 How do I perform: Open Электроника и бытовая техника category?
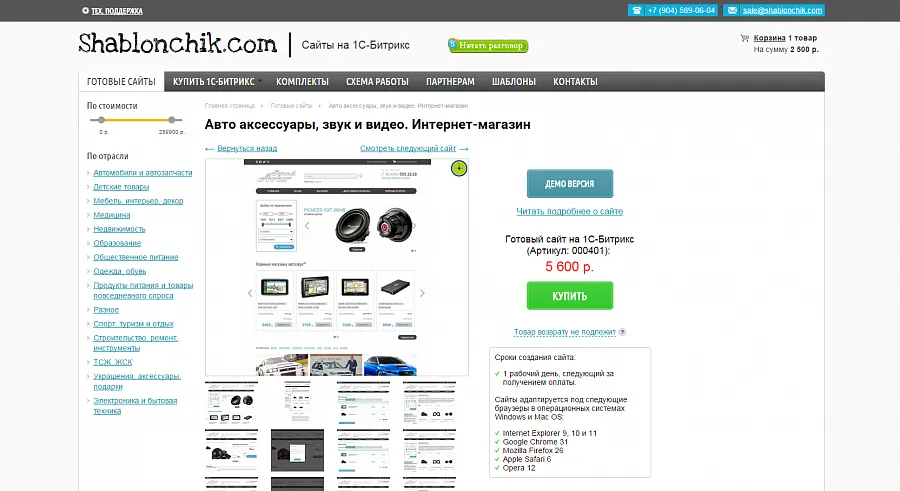135,406
